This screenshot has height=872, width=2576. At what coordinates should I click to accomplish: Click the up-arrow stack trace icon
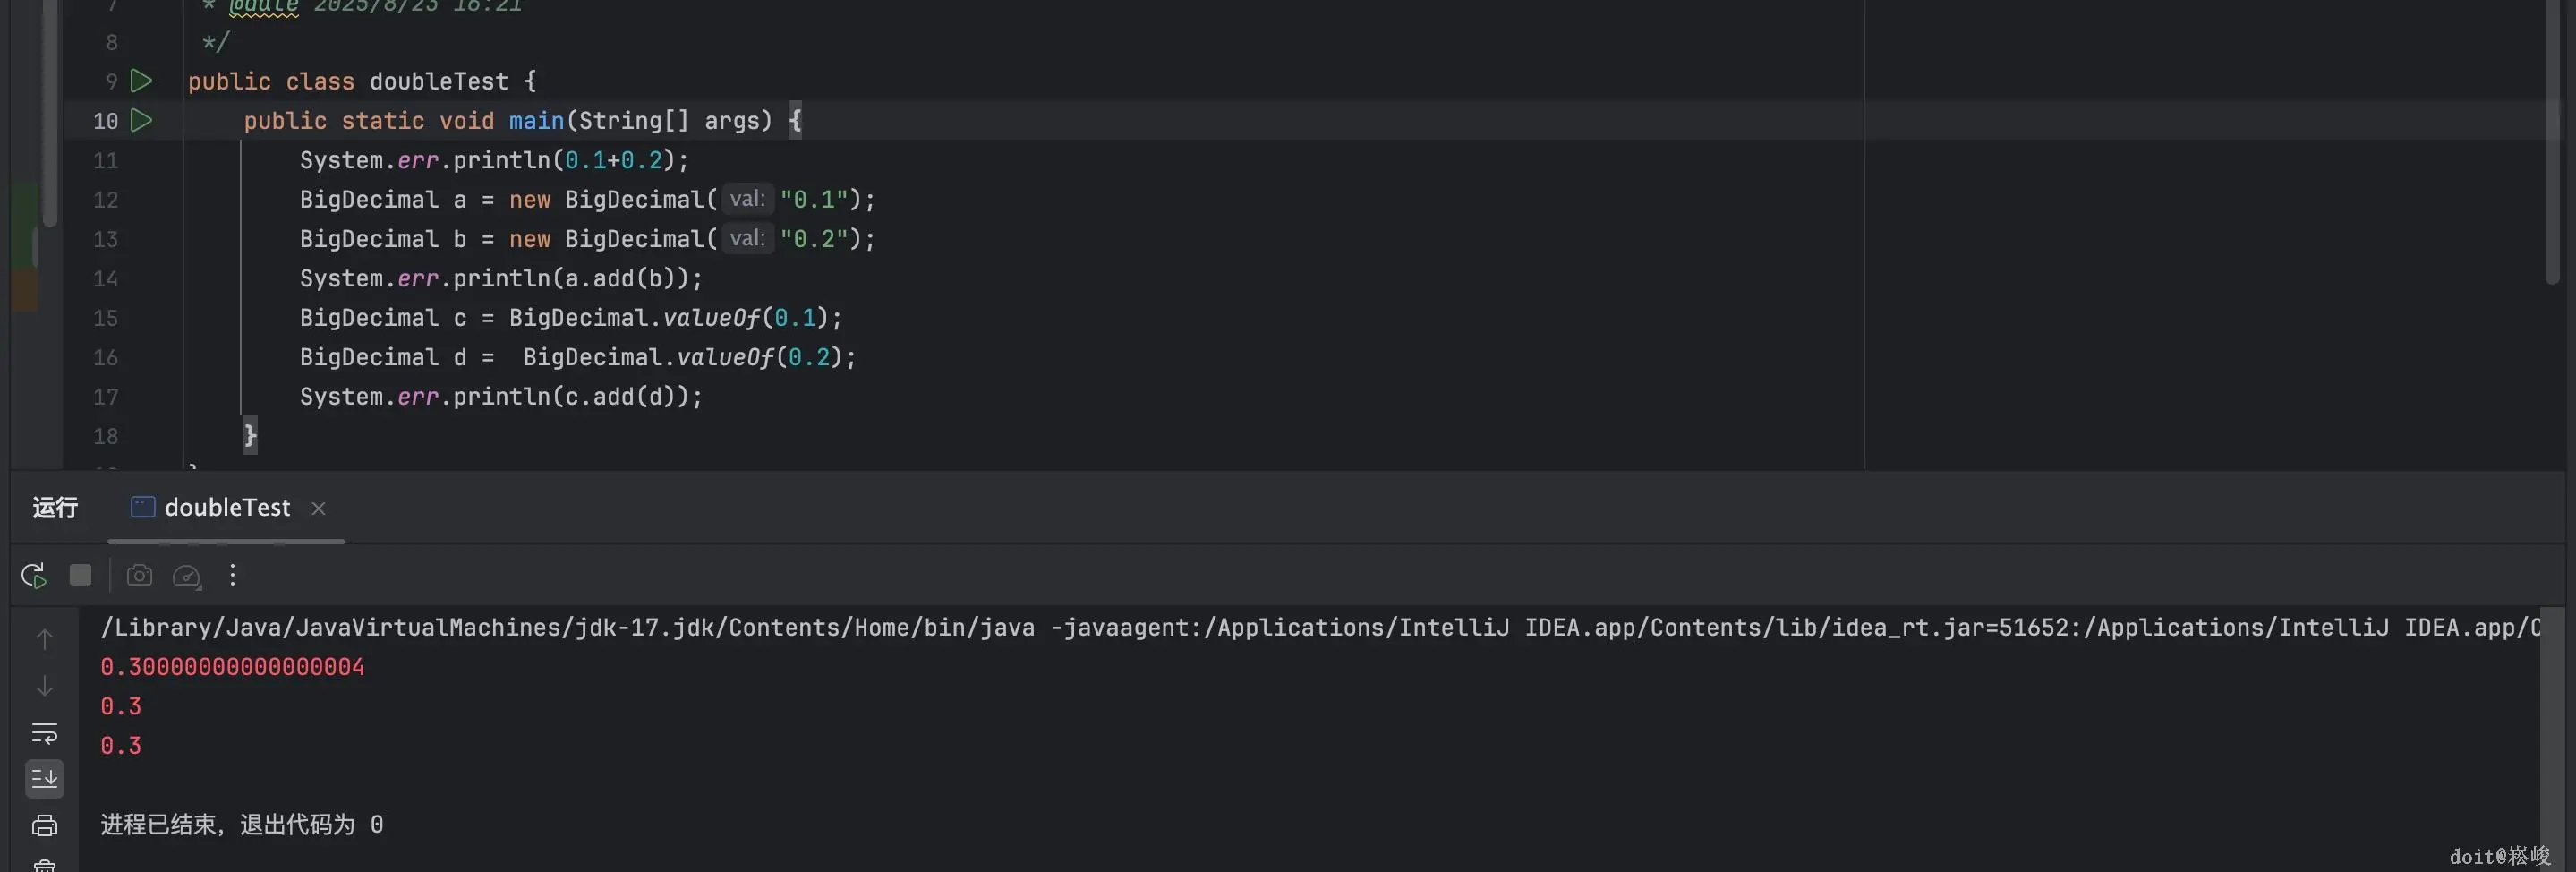[x=44, y=639]
